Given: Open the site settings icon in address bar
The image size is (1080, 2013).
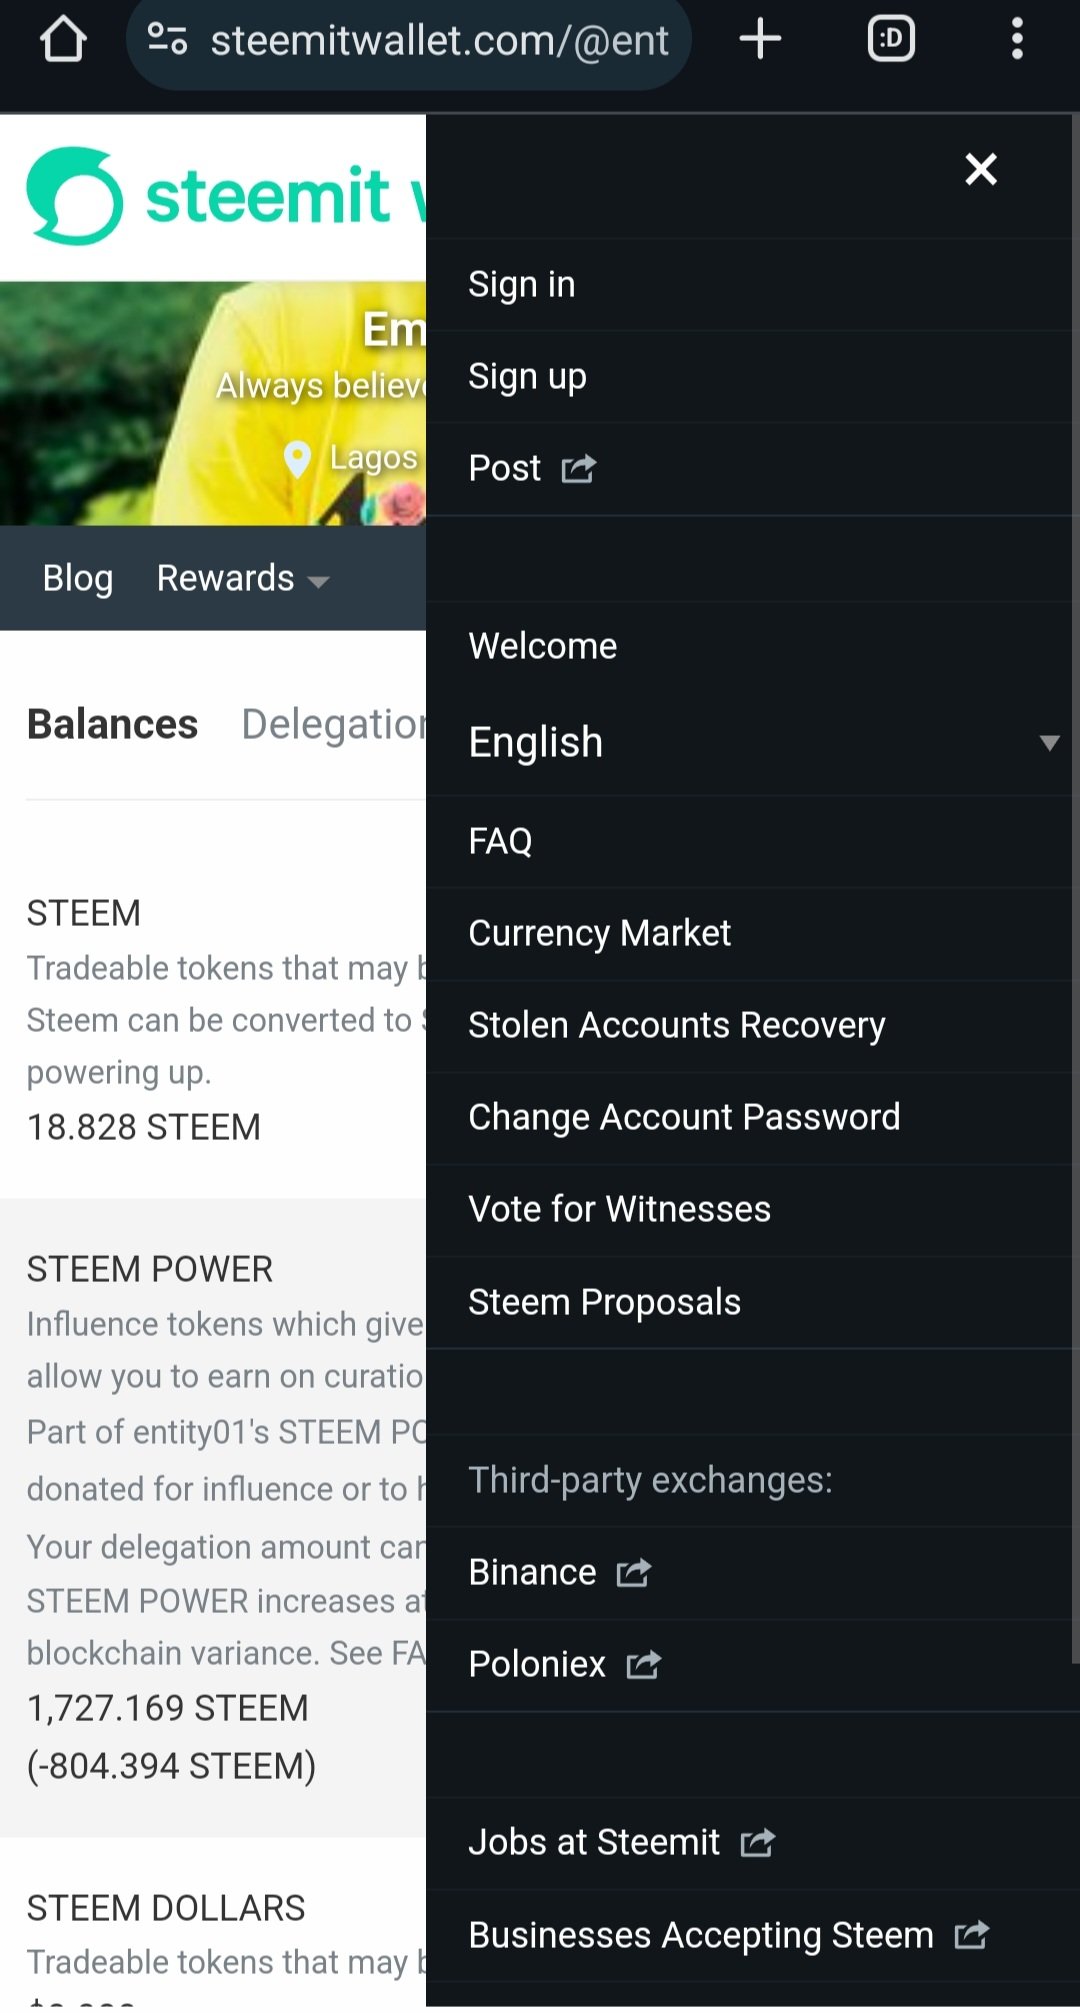Looking at the screenshot, I should (167, 40).
